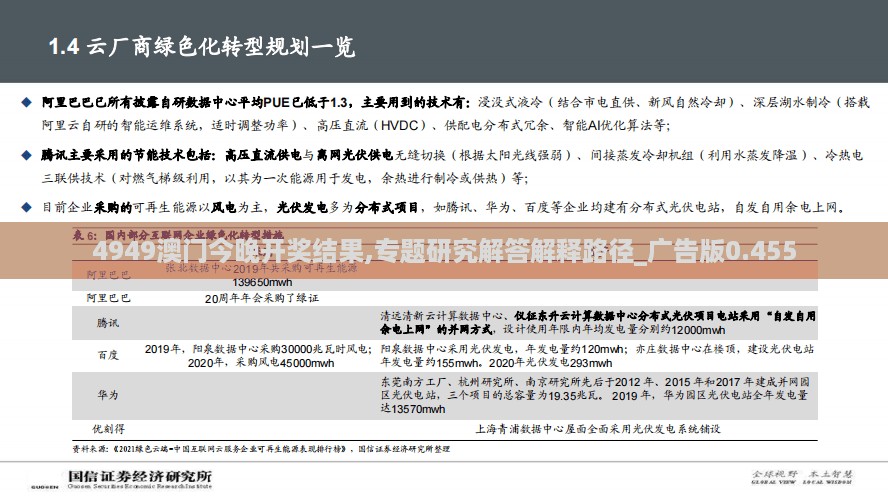Click the Baidu 2019年阳泉数据中心采购 wind power cell
The width and height of the screenshot is (888, 501).
point(258,356)
